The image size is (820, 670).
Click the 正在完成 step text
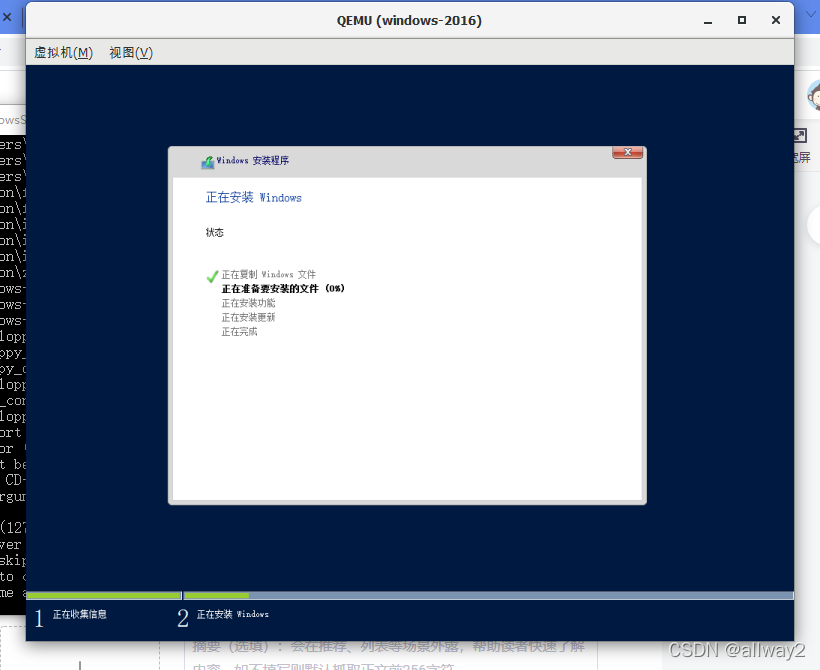point(240,332)
